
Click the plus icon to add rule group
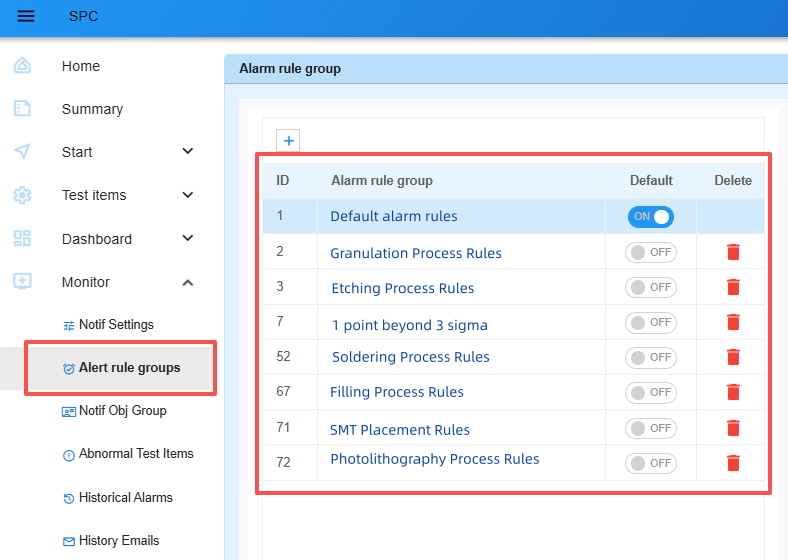pyautogui.click(x=289, y=141)
